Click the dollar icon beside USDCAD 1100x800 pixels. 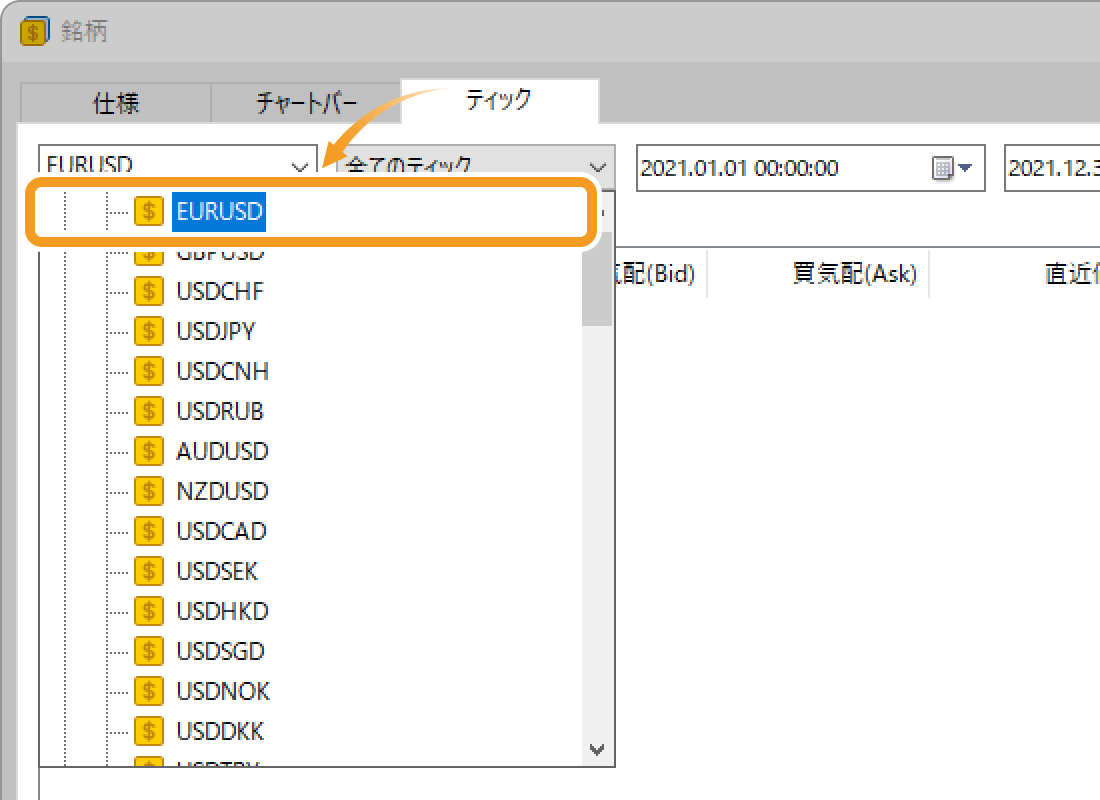click(x=149, y=531)
